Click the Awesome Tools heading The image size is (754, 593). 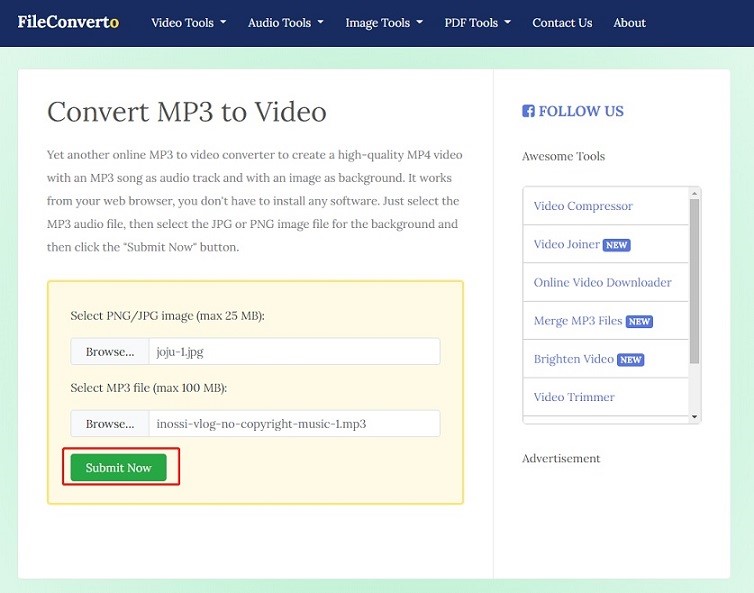[564, 156]
